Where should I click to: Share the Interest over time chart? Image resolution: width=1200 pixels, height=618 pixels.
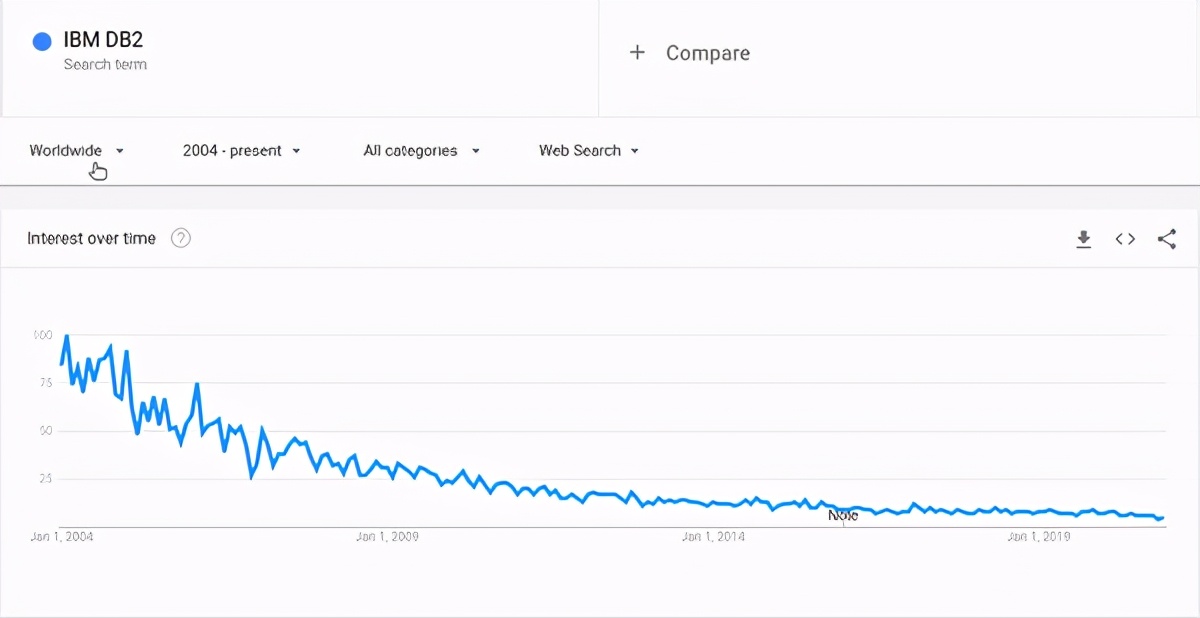click(1166, 239)
